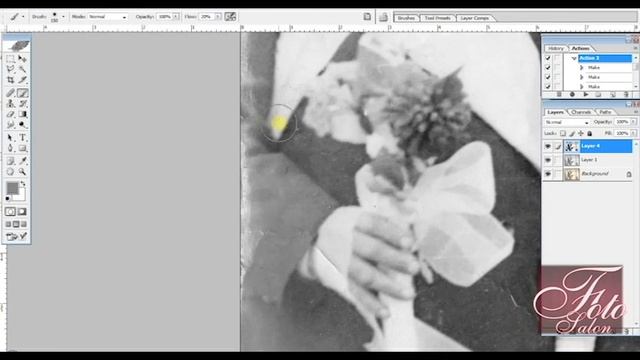Reset to default foreground and background colors
Image resolution: width=640 pixels, height=360 pixels.
click(8, 199)
